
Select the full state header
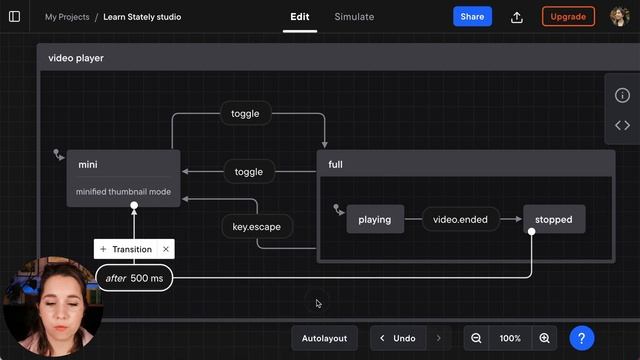(466, 164)
